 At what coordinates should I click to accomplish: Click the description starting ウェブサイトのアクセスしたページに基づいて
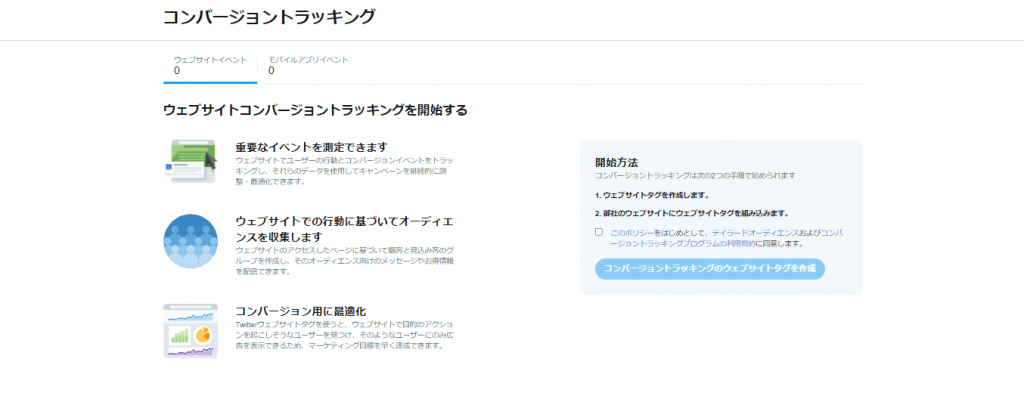[344, 260]
